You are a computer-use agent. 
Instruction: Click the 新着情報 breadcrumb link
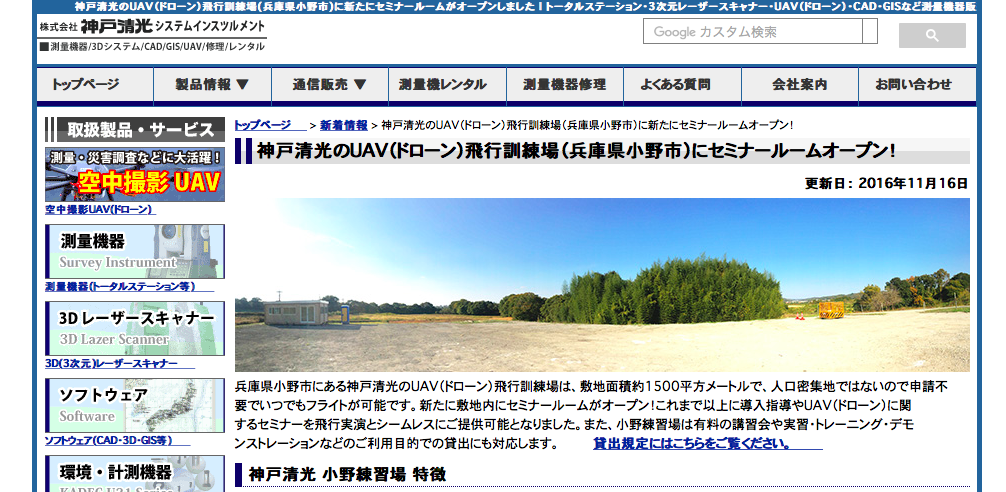pyautogui.click(x=344, y=125)
